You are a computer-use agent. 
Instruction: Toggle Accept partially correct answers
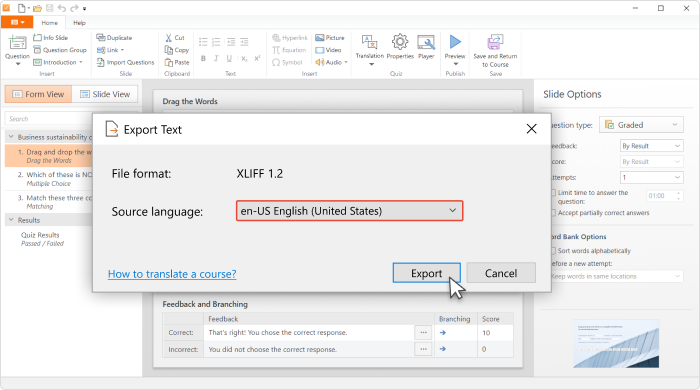point(554,213)
